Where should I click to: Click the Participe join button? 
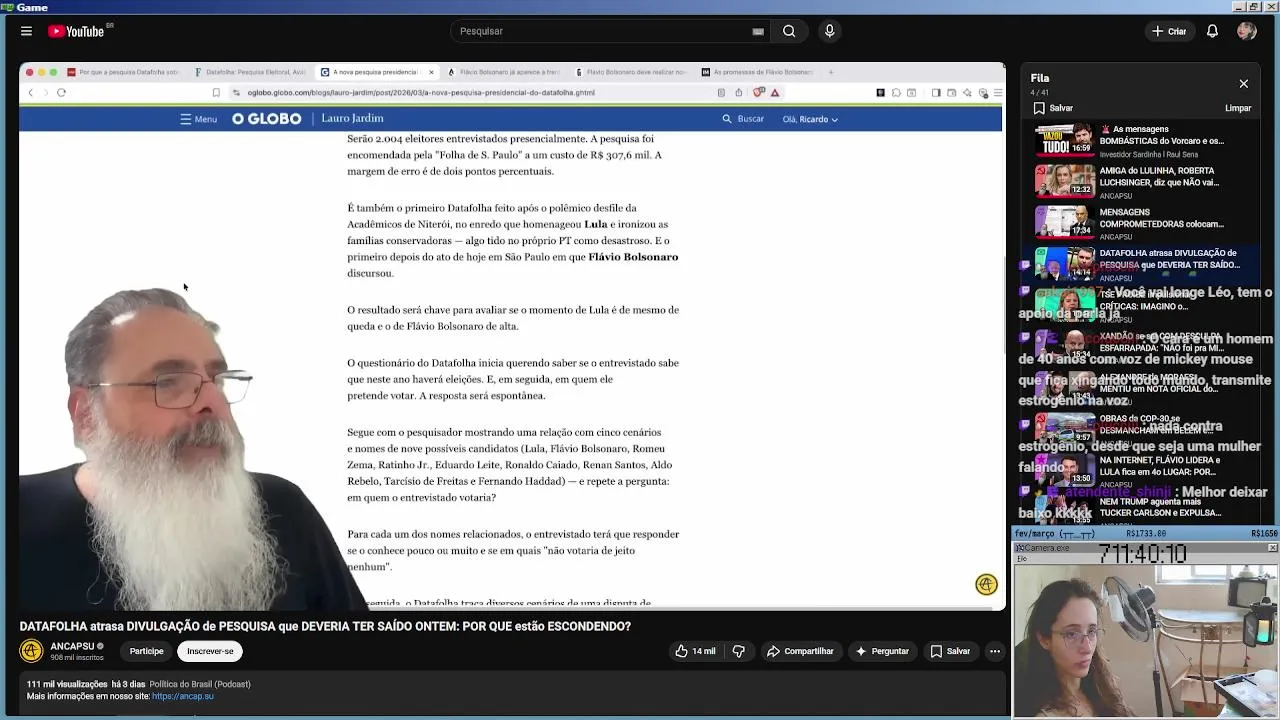point(146,651)
